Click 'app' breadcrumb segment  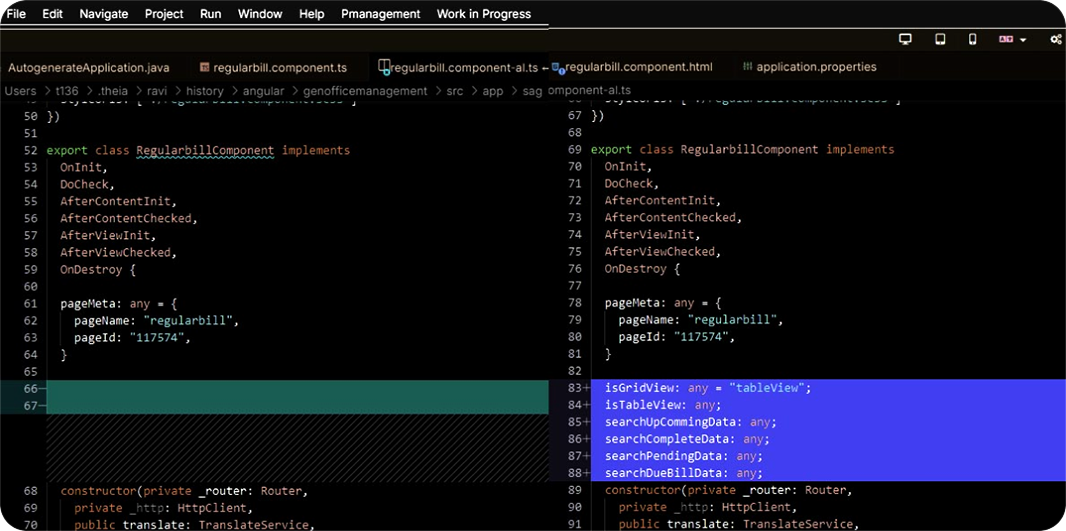coord(493,90)
